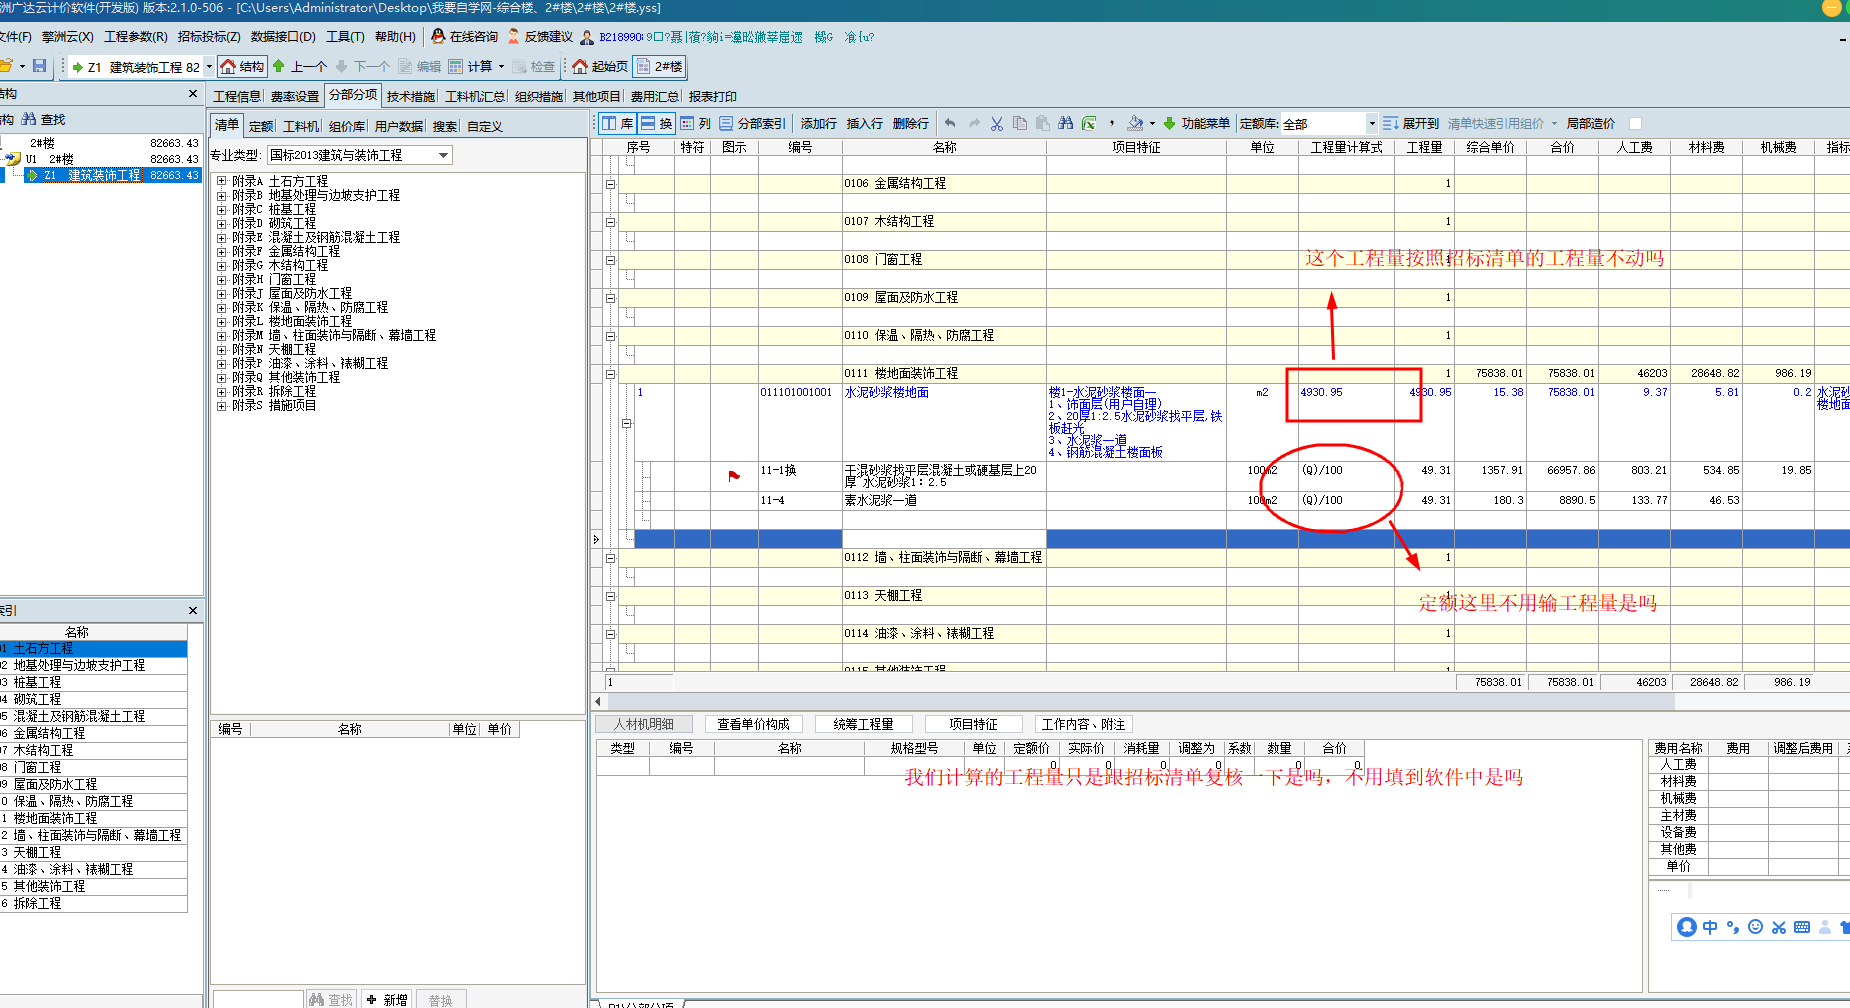Click the red flag on row 11-1换
Viewport: 1850px width, 1008px height.
pyautogui.click(x=734, y=476)
